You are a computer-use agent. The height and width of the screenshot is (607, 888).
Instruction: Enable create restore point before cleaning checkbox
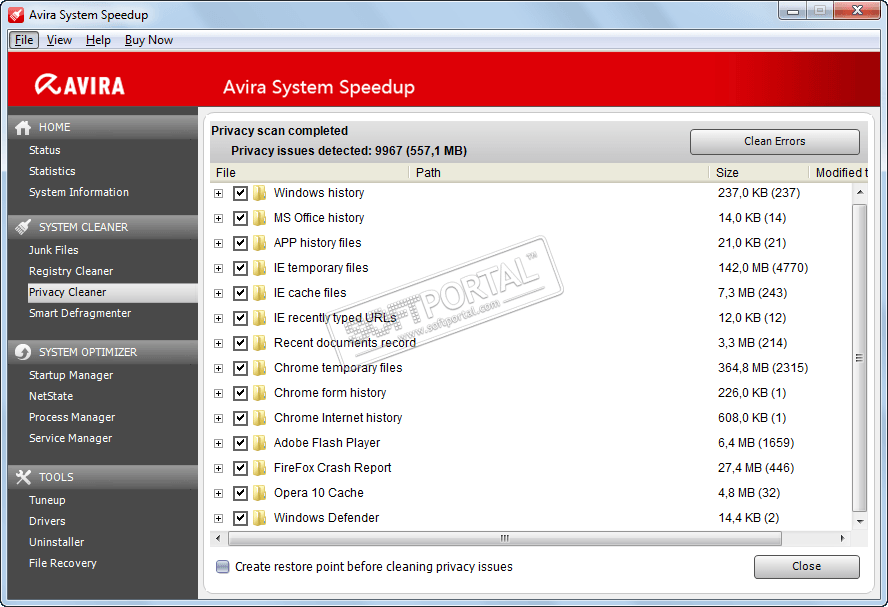click(x=223, y=567)
